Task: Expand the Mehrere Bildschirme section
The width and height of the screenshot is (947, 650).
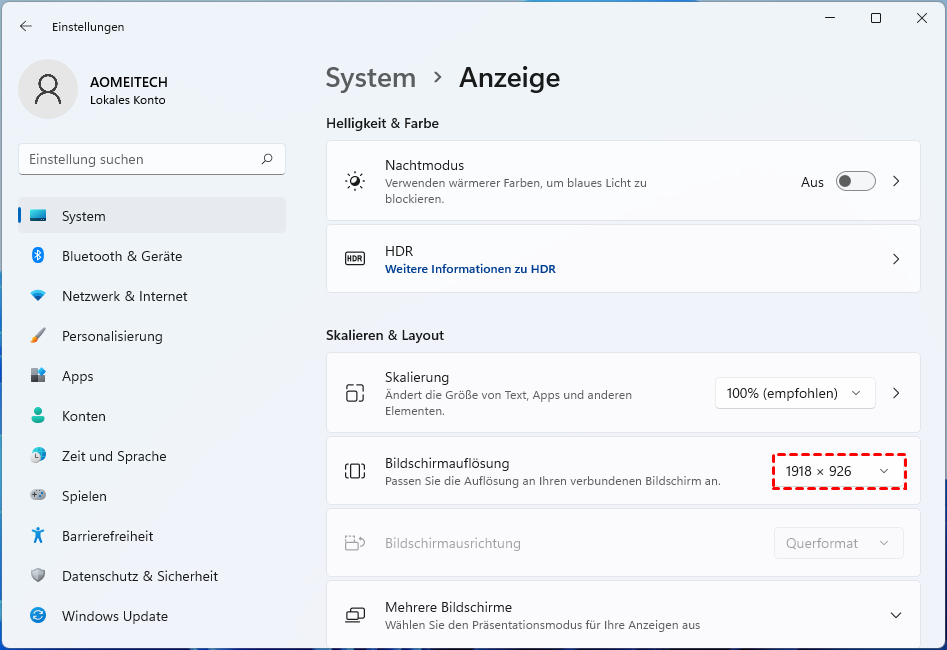Action: tap(896, 615)
